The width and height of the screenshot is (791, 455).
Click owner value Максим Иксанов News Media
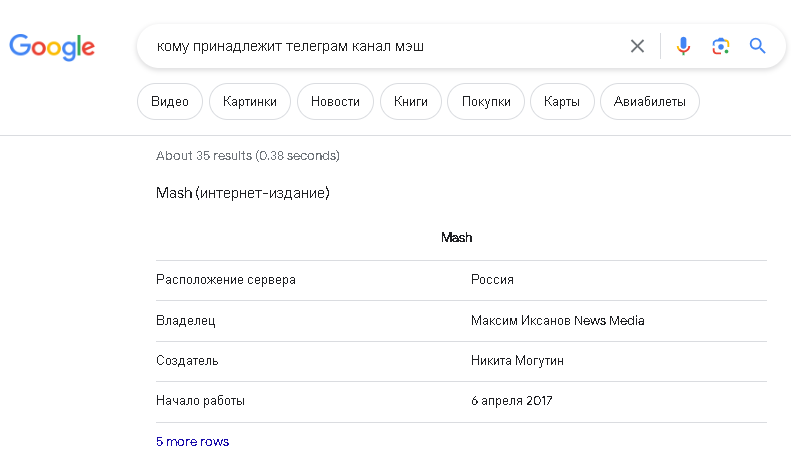click(x=557, y=320)
